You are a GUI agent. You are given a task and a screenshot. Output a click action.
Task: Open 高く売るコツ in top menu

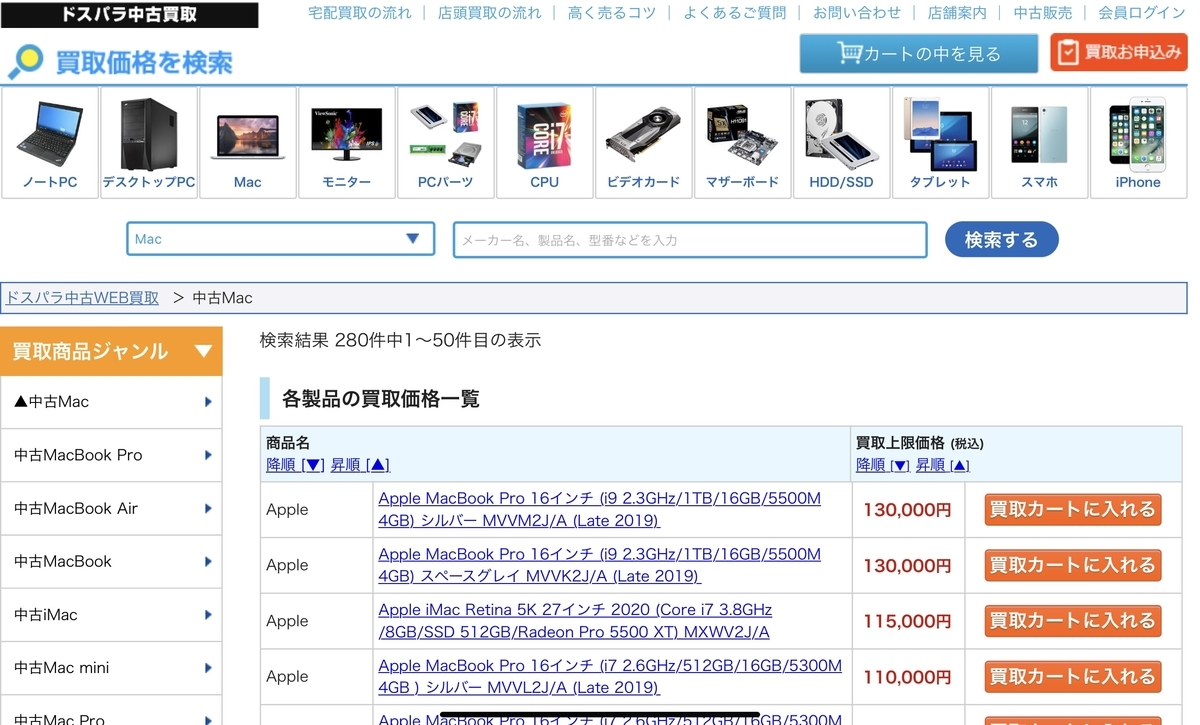pos(612,13)
